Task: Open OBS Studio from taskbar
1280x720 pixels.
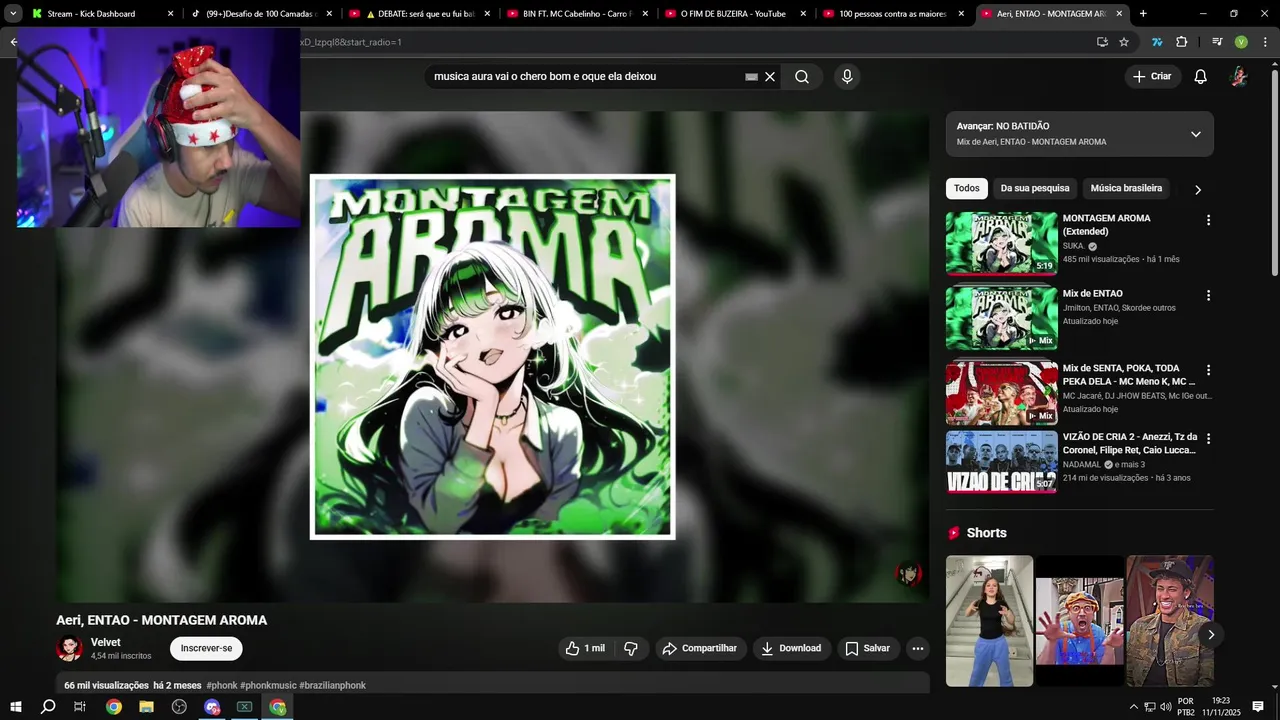Action: (179, 707)
